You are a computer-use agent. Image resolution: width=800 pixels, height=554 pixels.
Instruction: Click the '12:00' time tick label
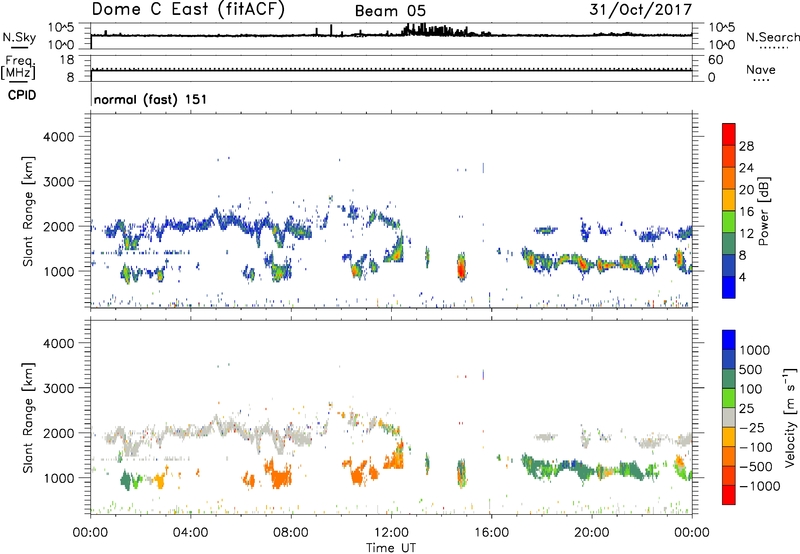pyautogui.click(x=391, y=533)
